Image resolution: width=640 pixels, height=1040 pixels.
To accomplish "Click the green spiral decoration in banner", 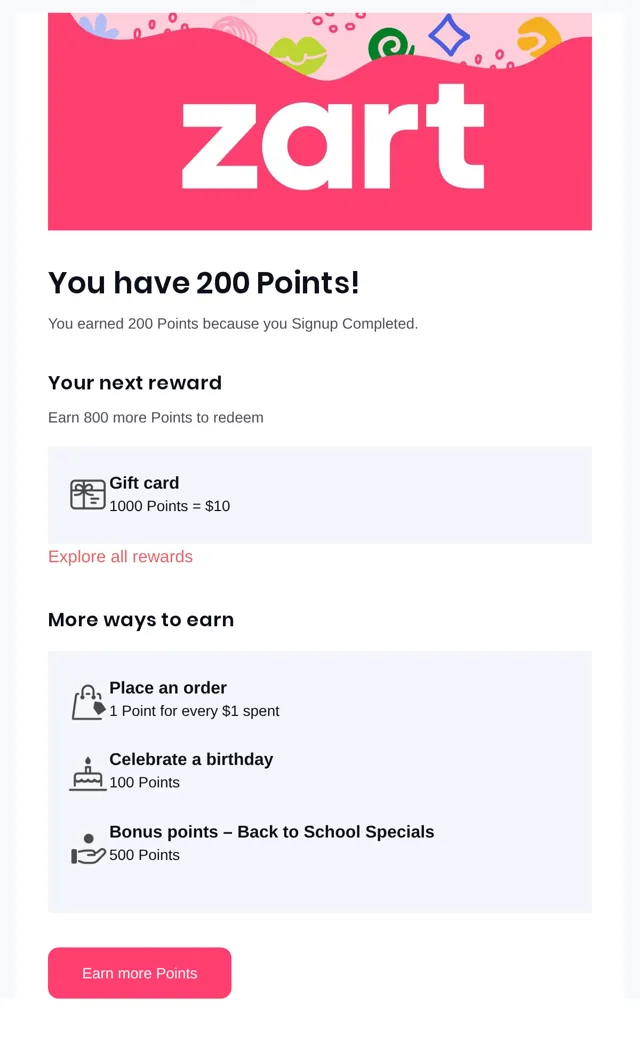I will pos(391,43).
